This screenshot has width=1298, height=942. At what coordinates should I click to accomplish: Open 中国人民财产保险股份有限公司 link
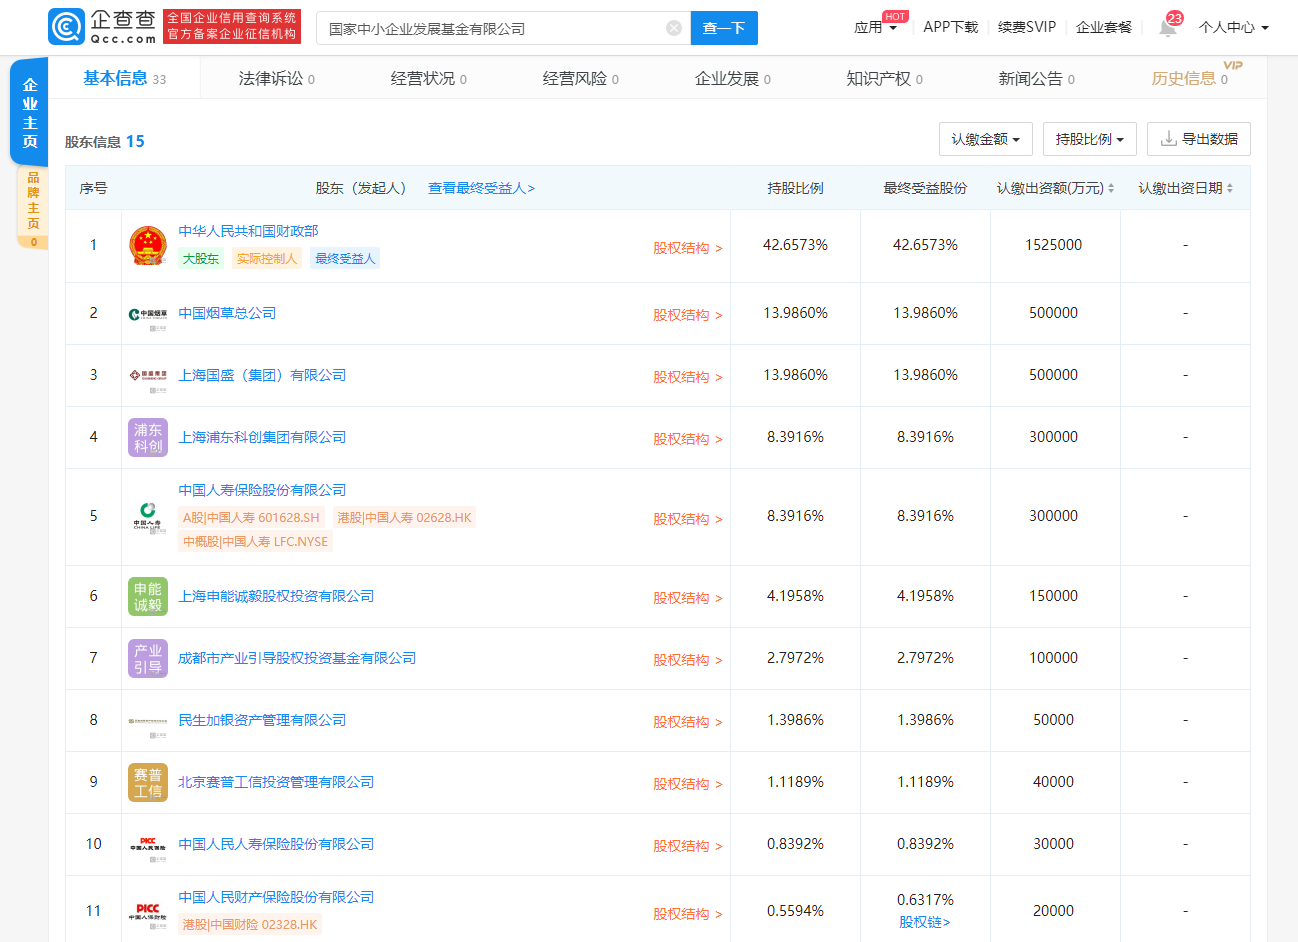(x=276, y=897)
